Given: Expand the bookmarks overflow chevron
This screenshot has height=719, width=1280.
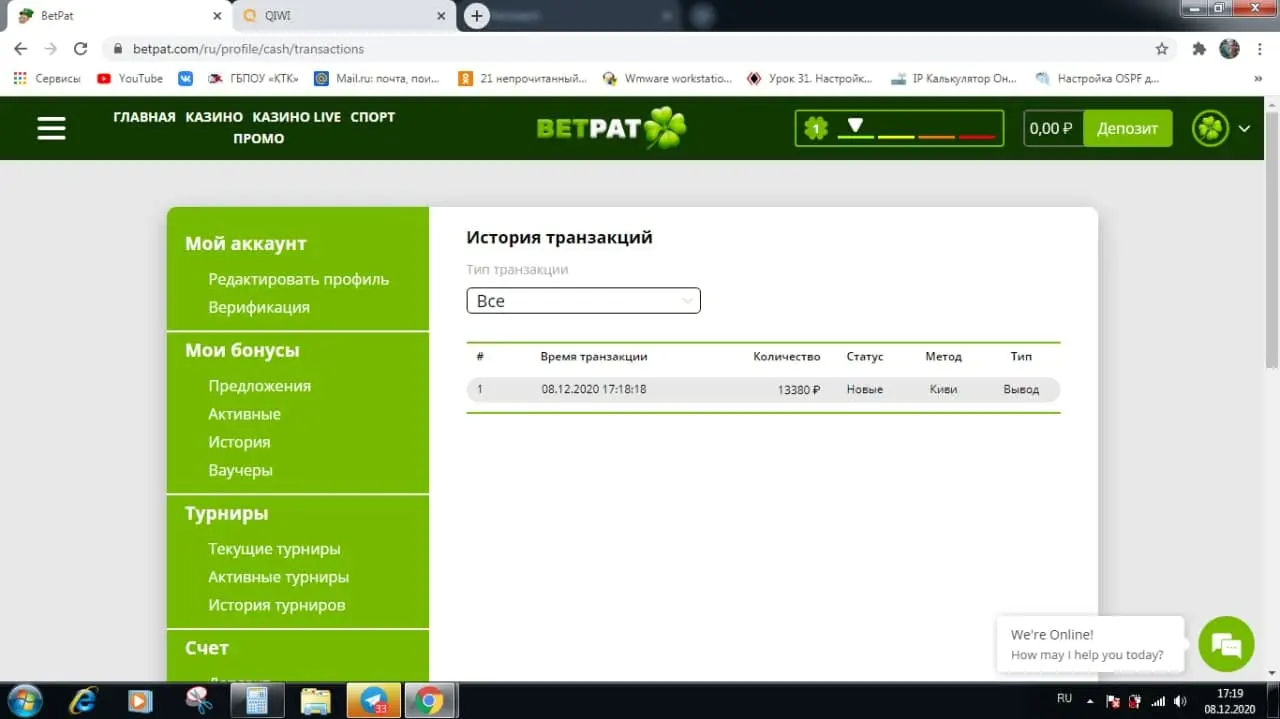Looking at the screenshot, I should click(x=1258, y=78).
